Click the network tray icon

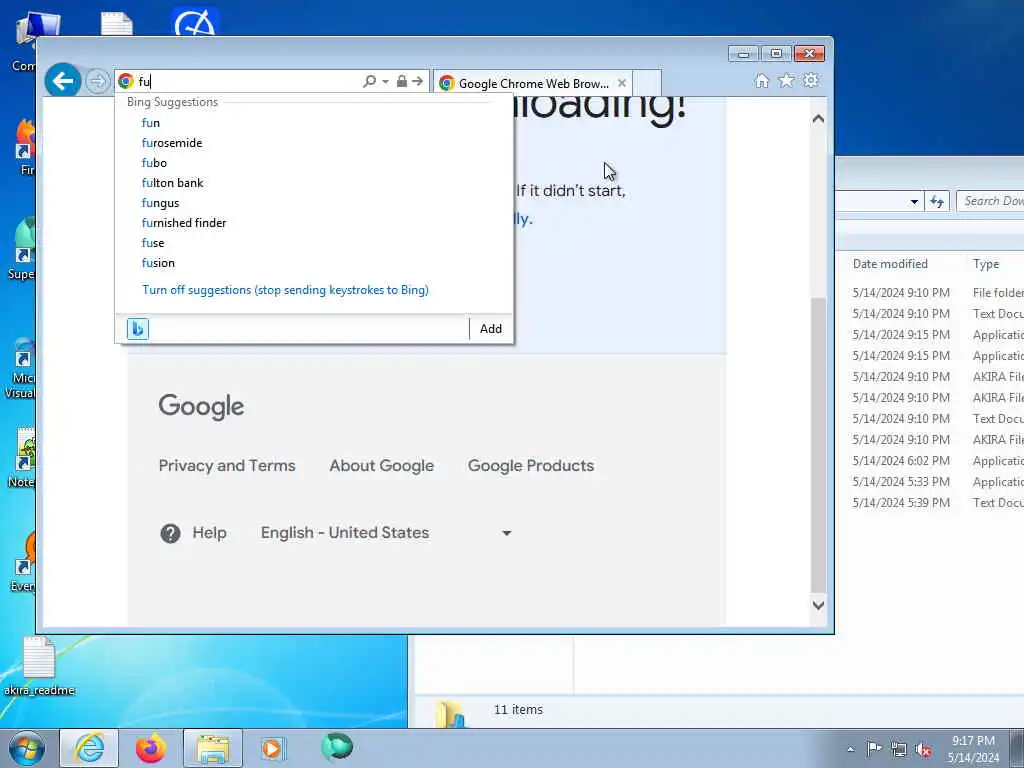899,749
